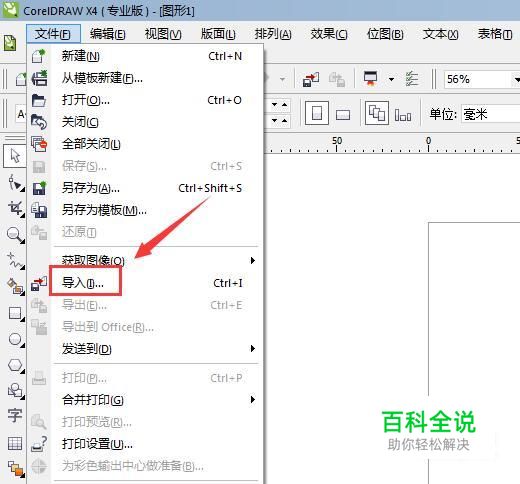This screenshot has width=520, height=484.
Task: Select the interactive Blend tool
Action: tap(16, 468)
